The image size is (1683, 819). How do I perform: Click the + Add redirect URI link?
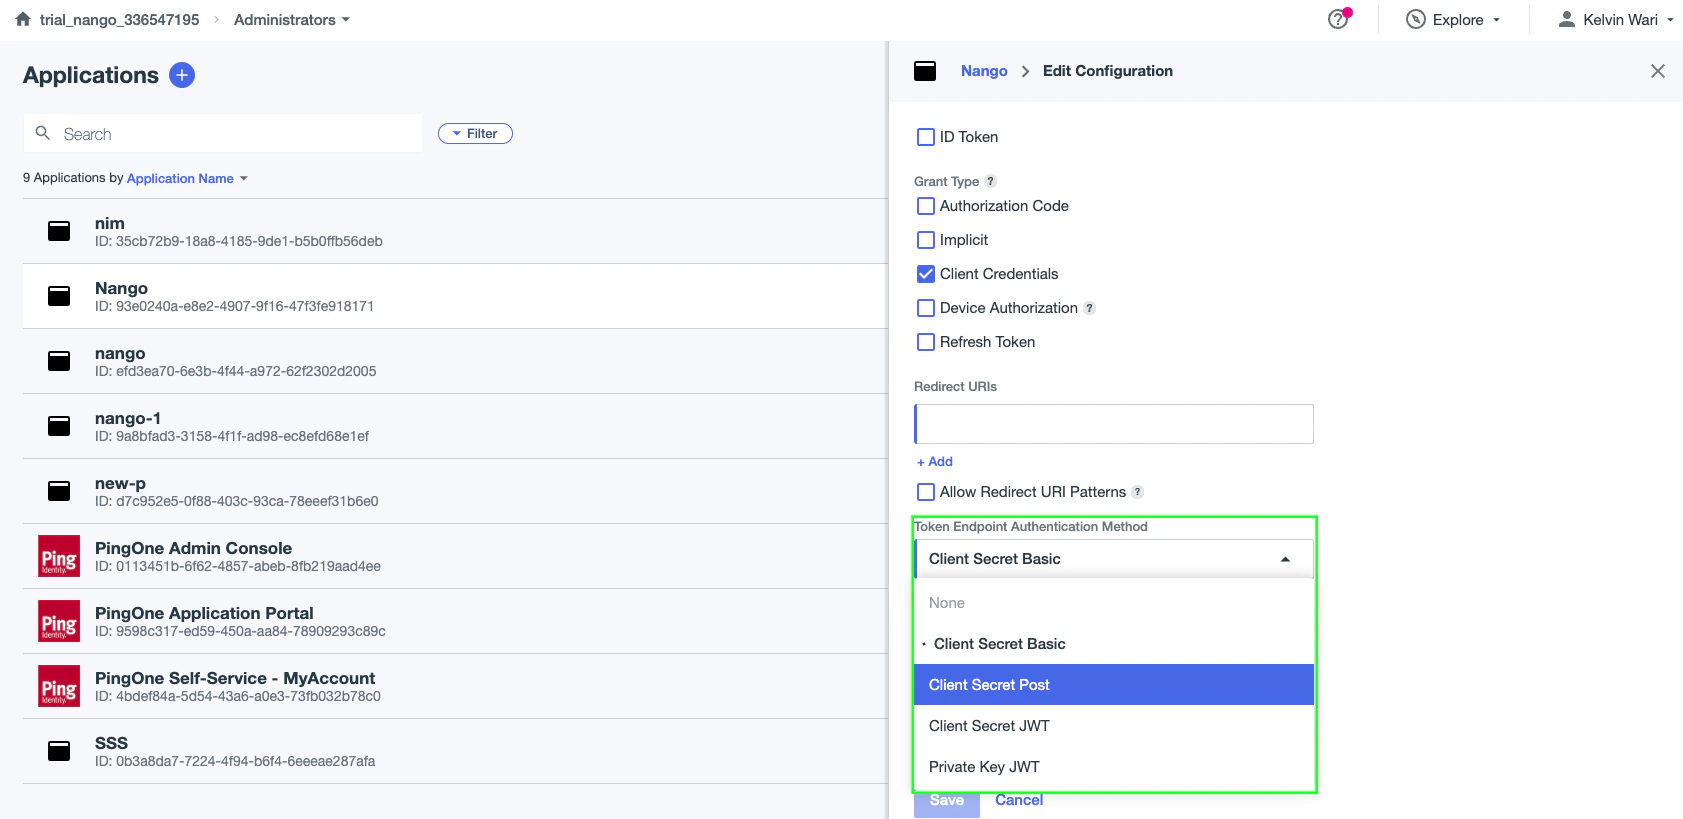click(935, 462)
